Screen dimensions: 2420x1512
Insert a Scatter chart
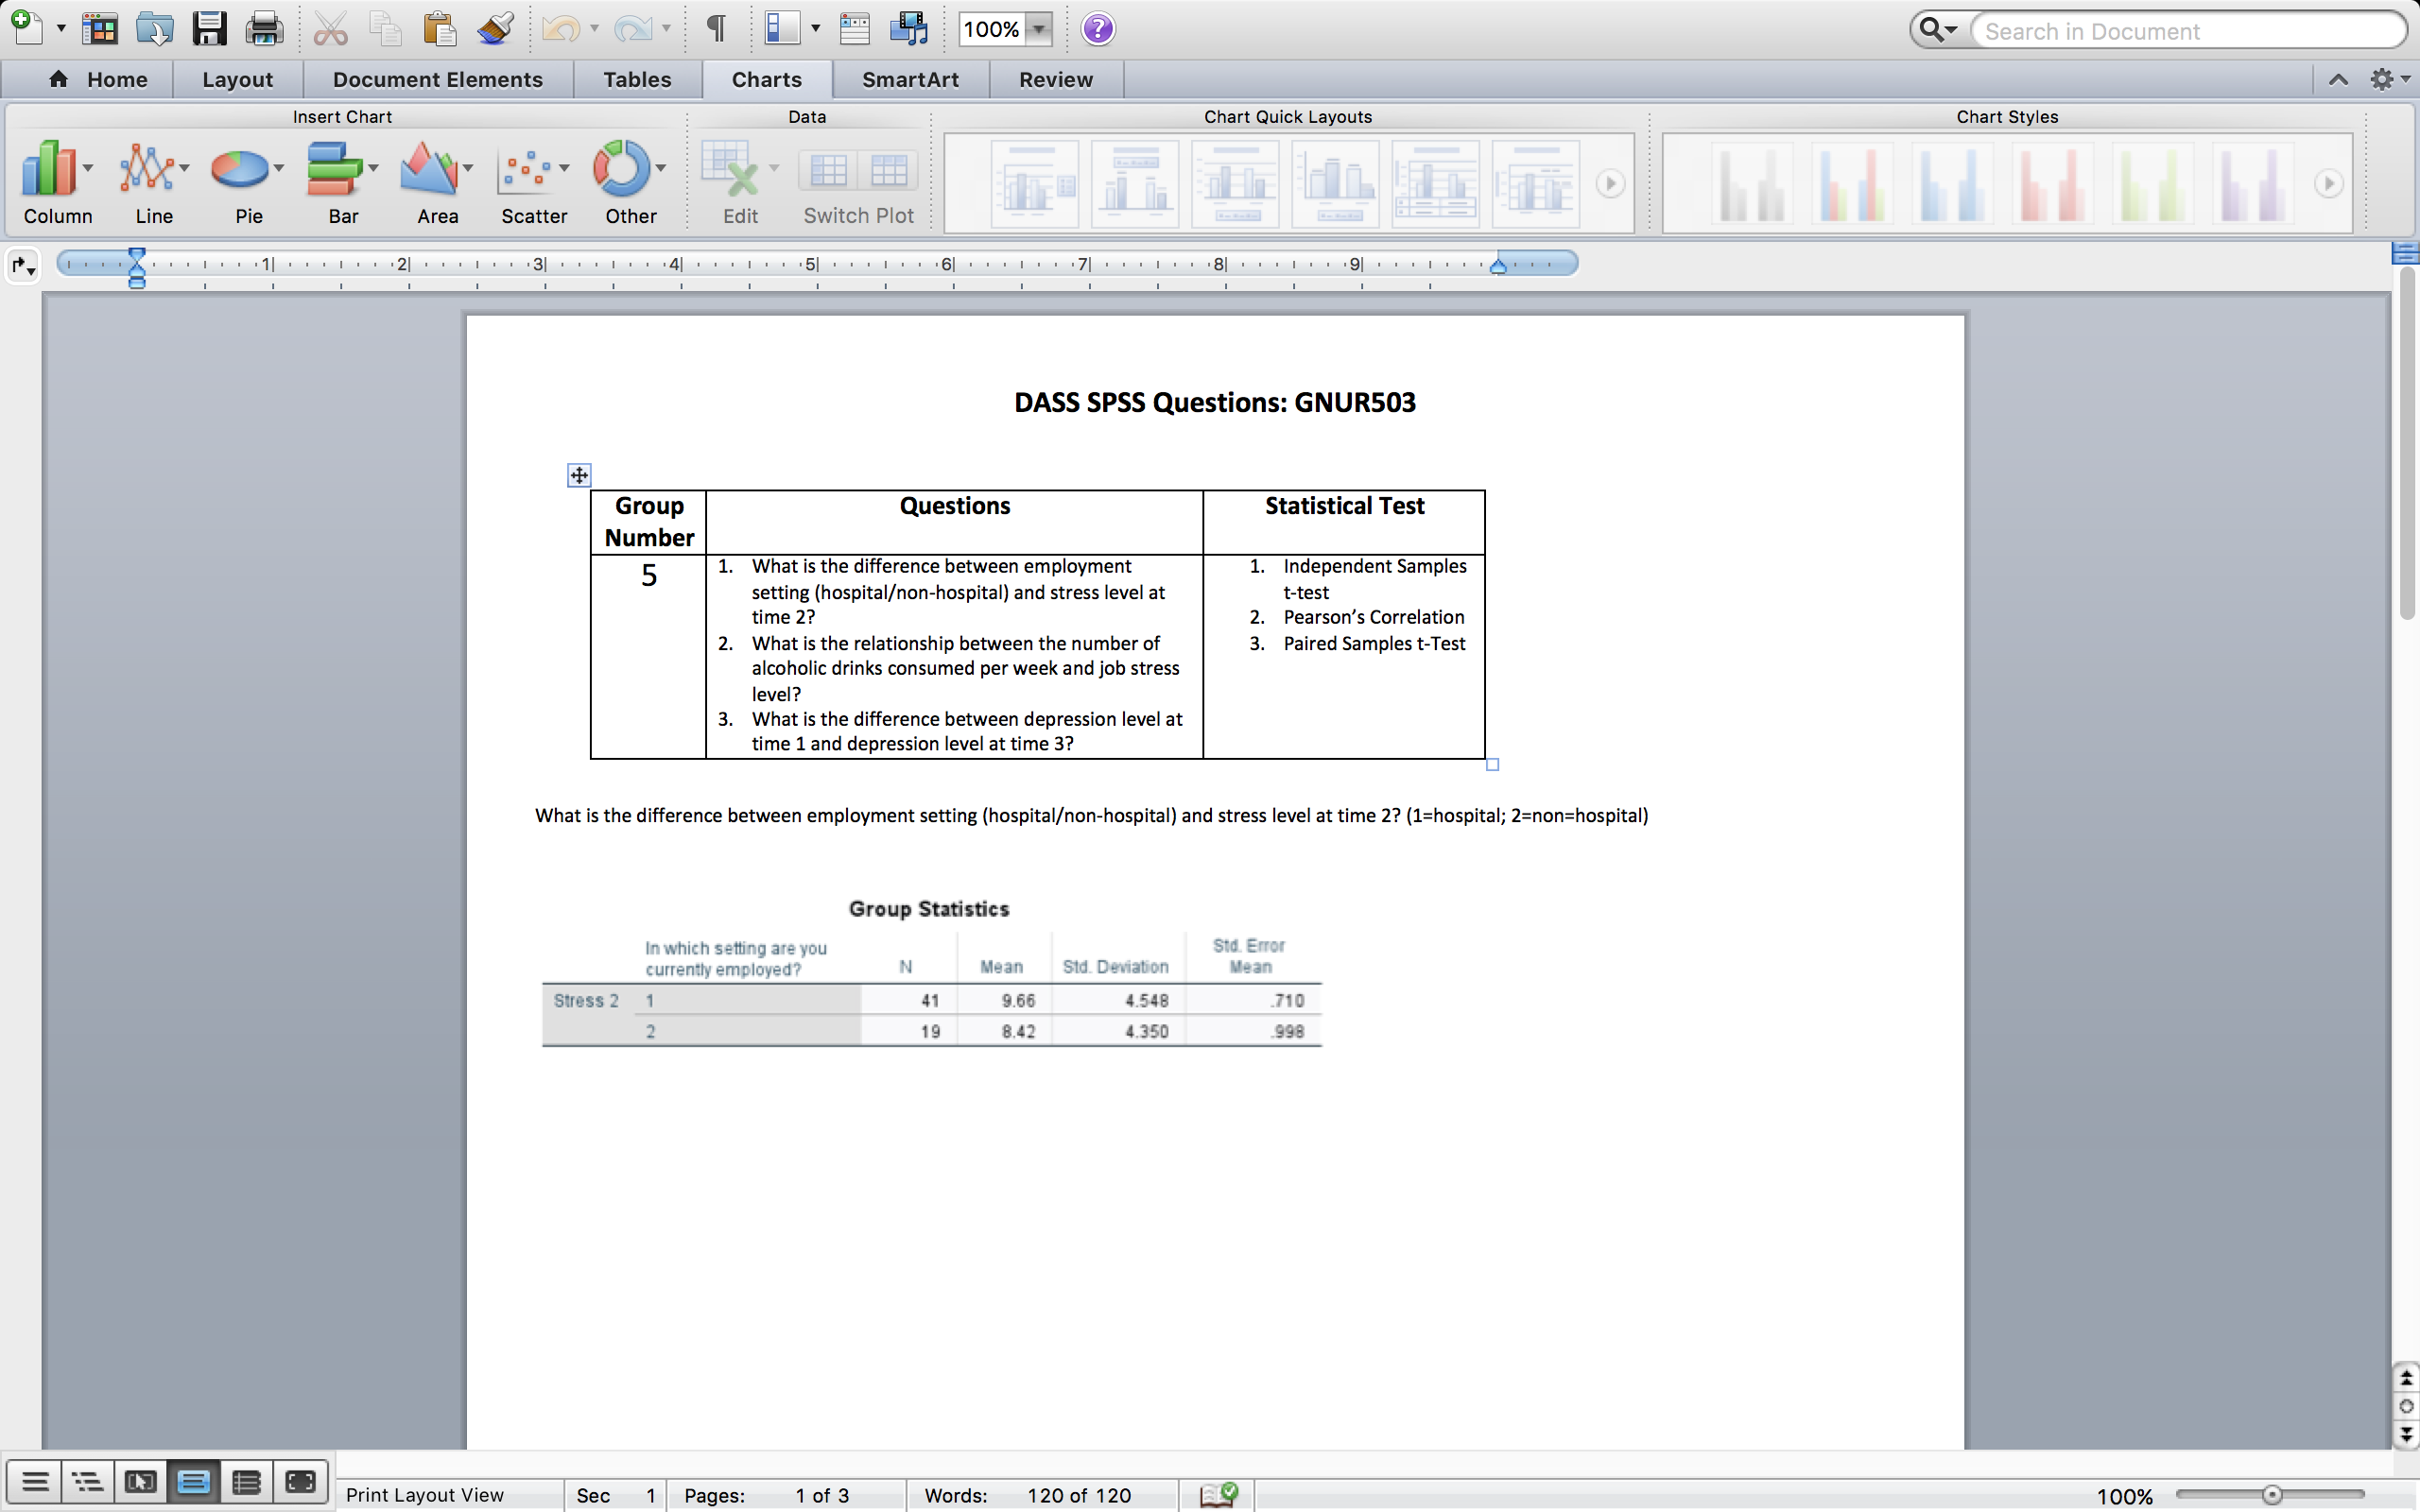[x=527, y=170]
